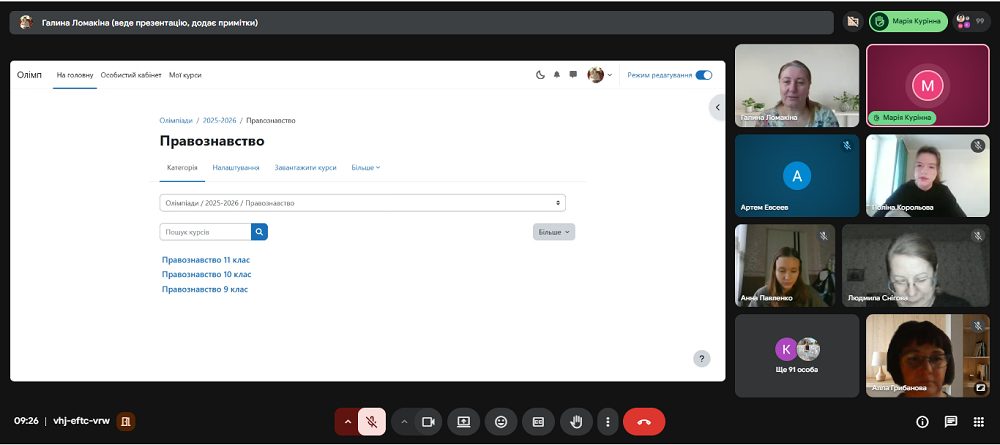Expand video settings arrow beside camera
Screen dimensions: 1000x445
pyautogui.click(x=404, y=421)
